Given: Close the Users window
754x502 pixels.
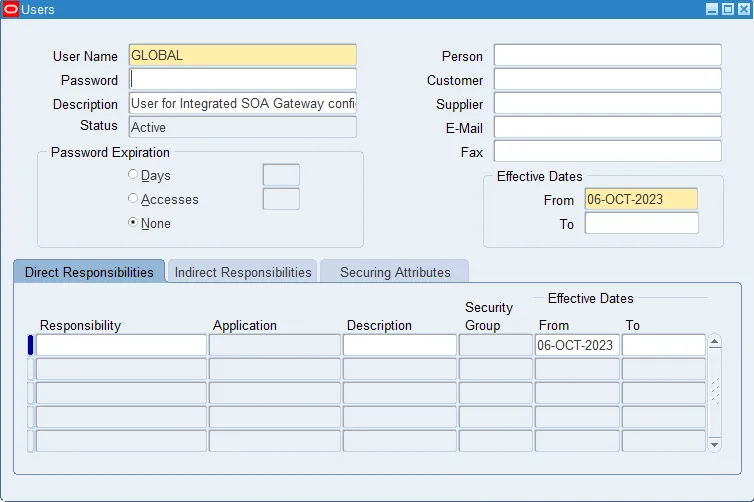Looking at the screenshot, I should click(x=744, y=9).
